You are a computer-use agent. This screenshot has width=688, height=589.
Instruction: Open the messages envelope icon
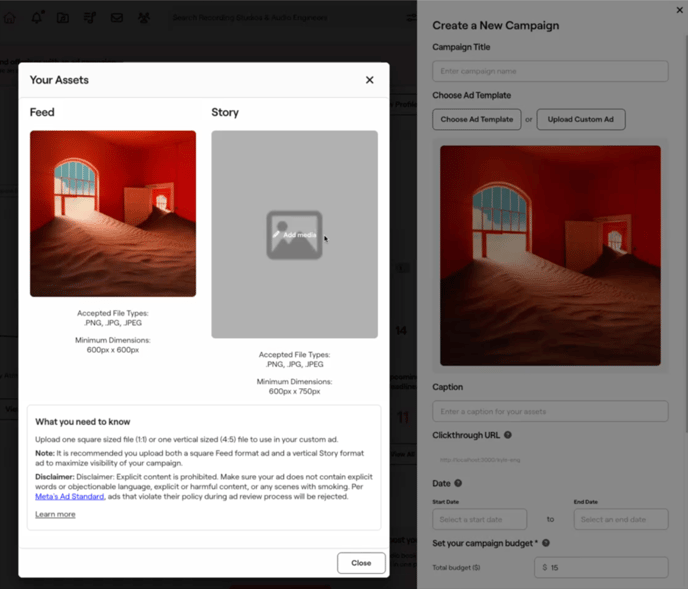[117, 18]
